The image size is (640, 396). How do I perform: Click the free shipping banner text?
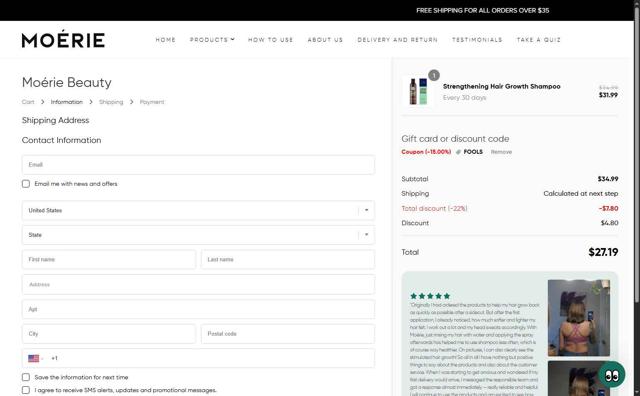point(482,11)
